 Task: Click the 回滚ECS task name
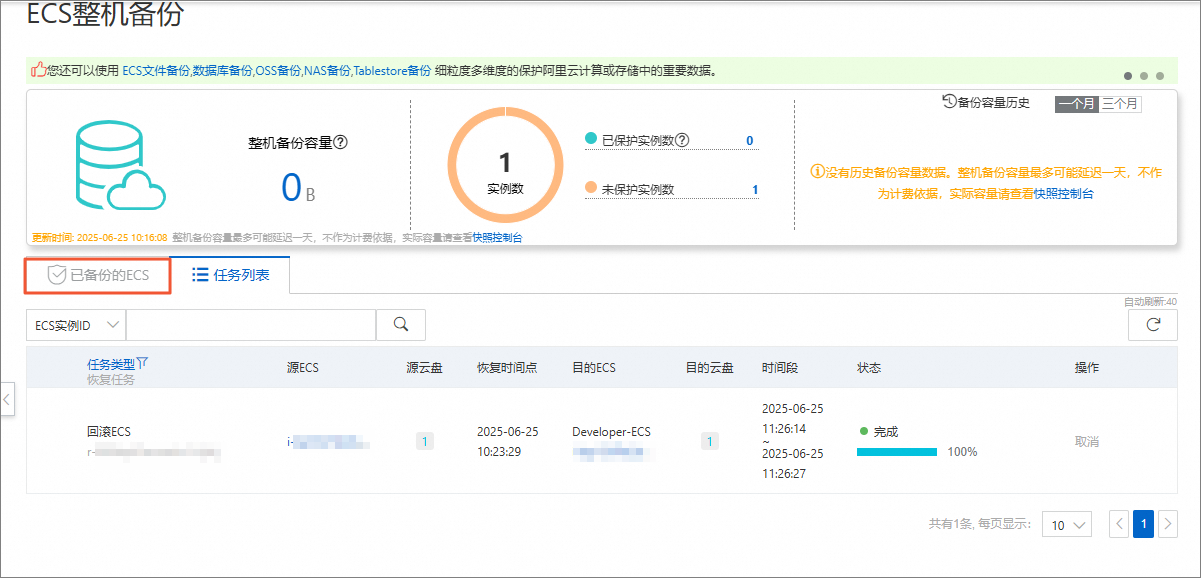pyautogui.click(x=109, y=432)
